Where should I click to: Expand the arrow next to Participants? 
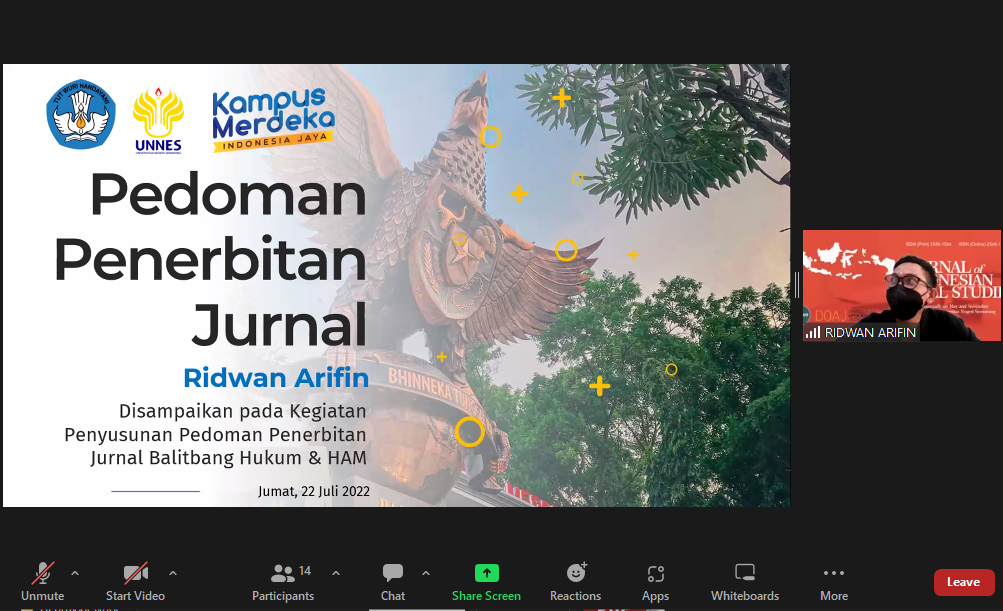336,573
